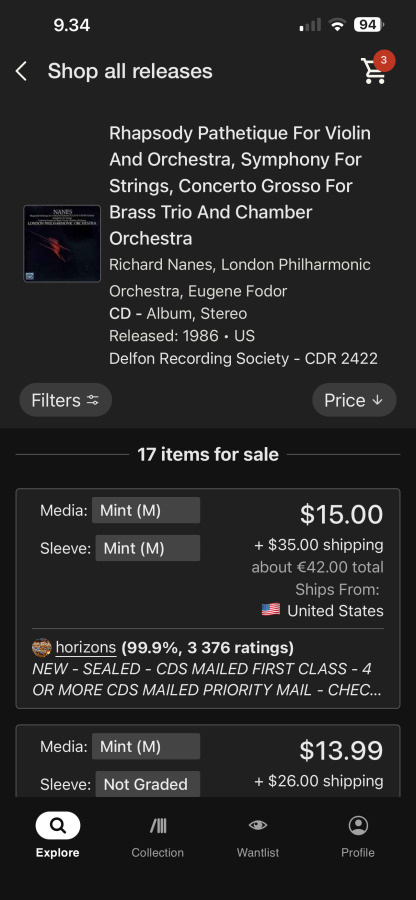Tap the battery indicator in status bar

click(x=369, y=25)
